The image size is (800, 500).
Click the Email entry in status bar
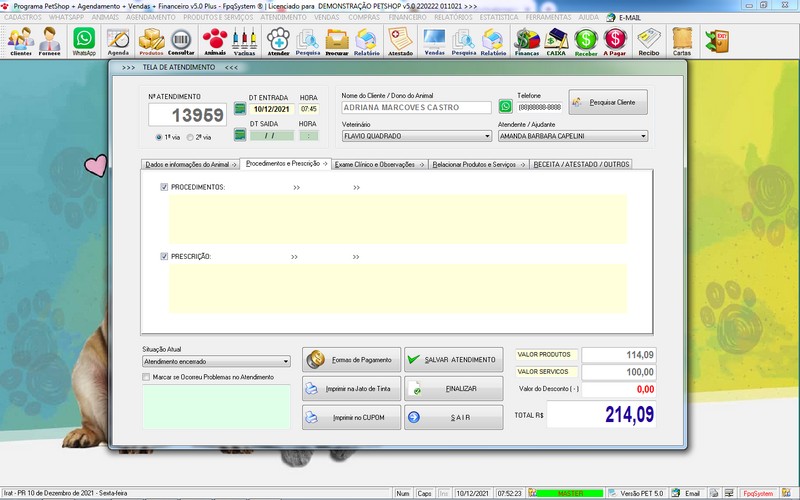click(x=687, y=493)
